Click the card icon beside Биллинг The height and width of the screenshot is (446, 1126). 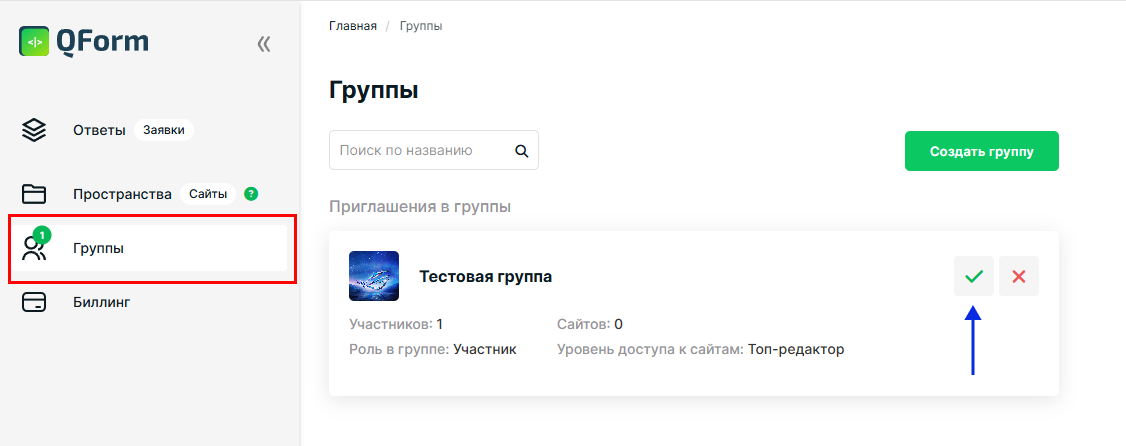[x=34, y=302]
